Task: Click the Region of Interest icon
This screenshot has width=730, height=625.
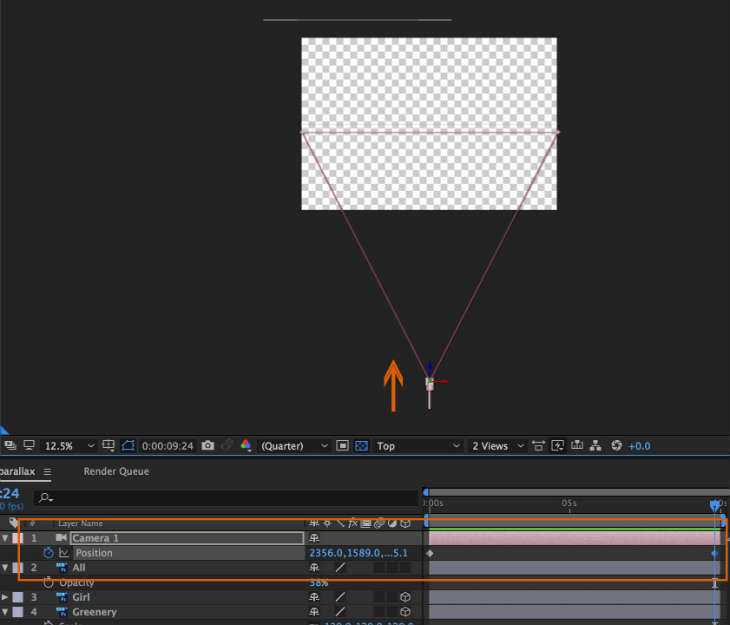Action: [x=343, y=446]
